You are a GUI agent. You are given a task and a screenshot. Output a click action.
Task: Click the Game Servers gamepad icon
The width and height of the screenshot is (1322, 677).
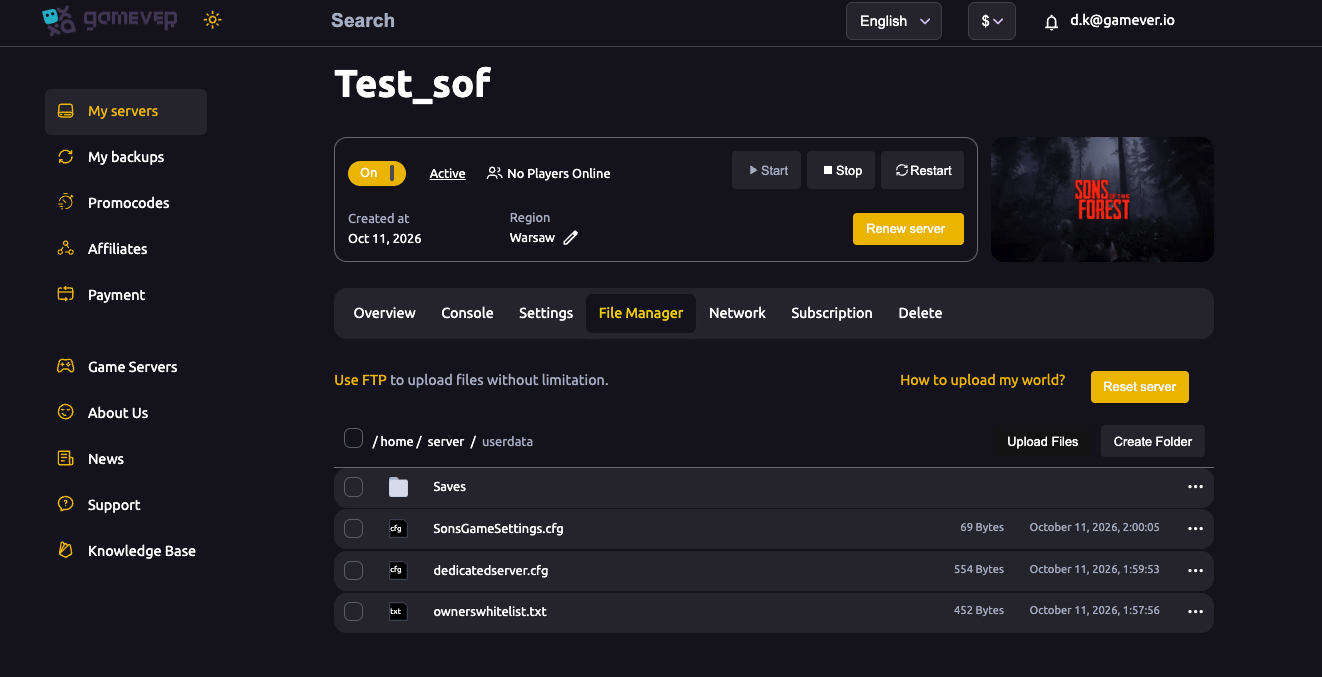(66, 367)
